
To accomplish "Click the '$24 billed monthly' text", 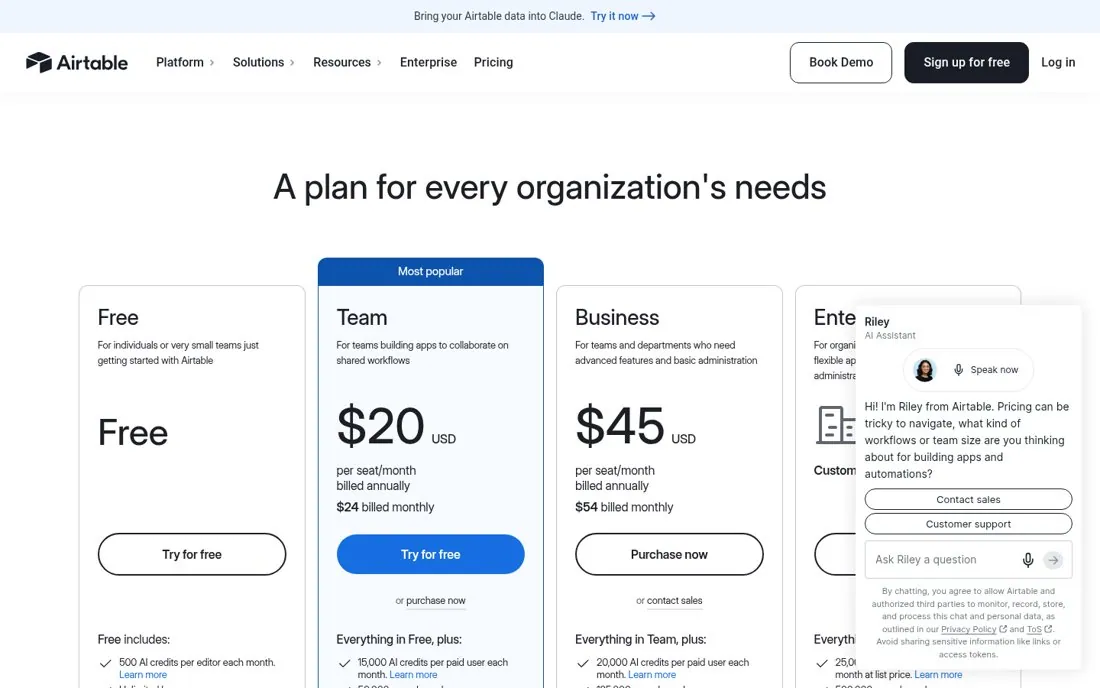I will coord(385,507).
